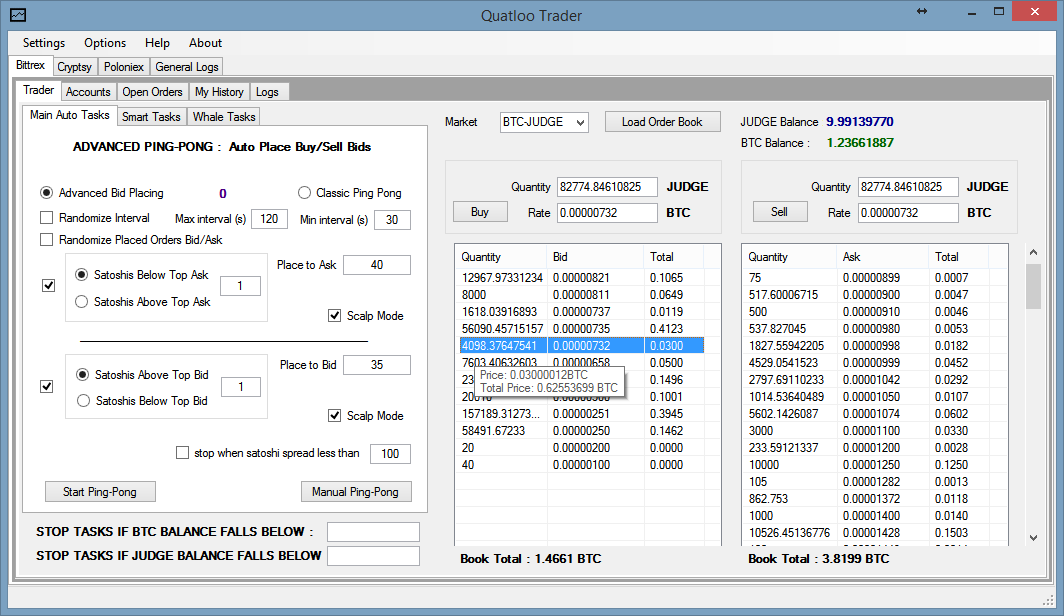Click the scrollbar up arrow on right edge
The image size is (1064, 616).
point(1034,251)
